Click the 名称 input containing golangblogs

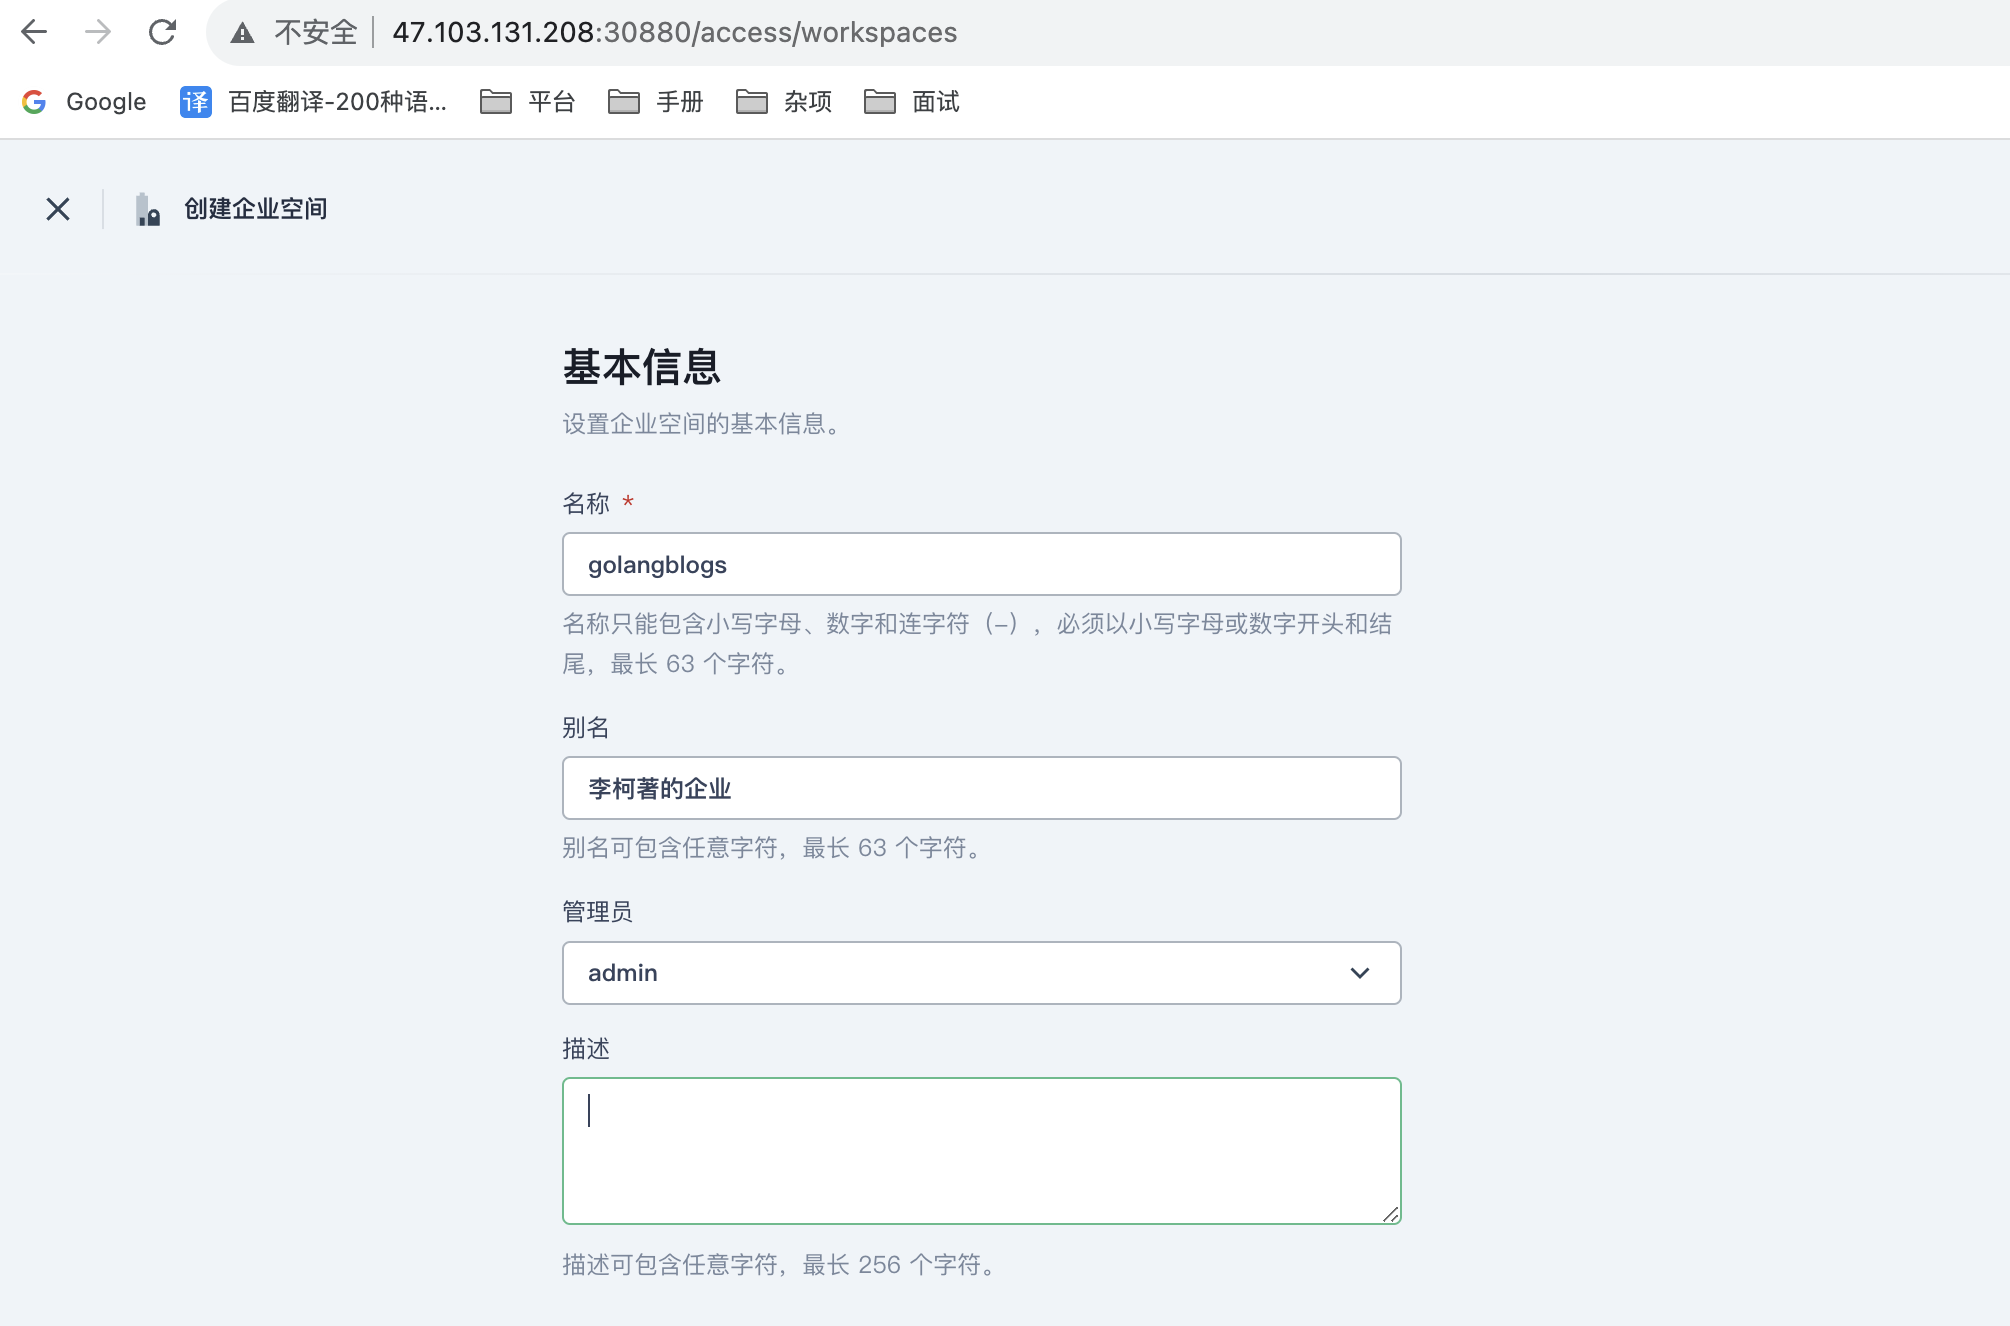(x=981, y=564)
